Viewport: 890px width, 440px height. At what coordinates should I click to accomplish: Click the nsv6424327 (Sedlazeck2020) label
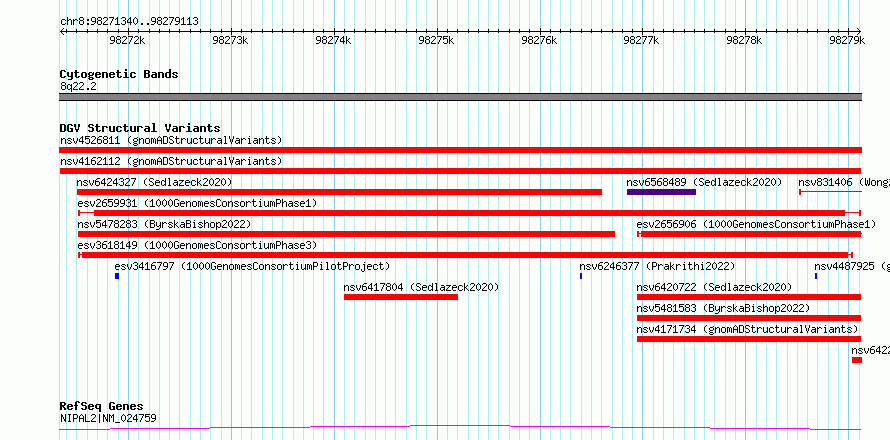[x=154, y=182]
